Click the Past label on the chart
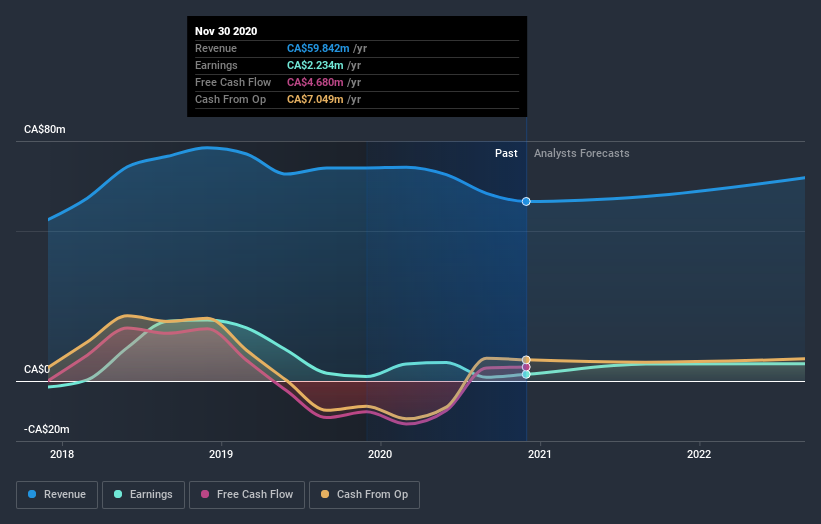 tap(506, 153)
